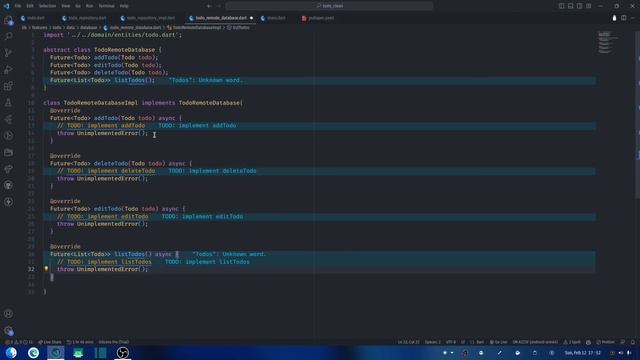The height and width of the screenshot is (360, 640).
Task: Open the Extensions view
Action: pyautogui.click(x=8, y=86)
